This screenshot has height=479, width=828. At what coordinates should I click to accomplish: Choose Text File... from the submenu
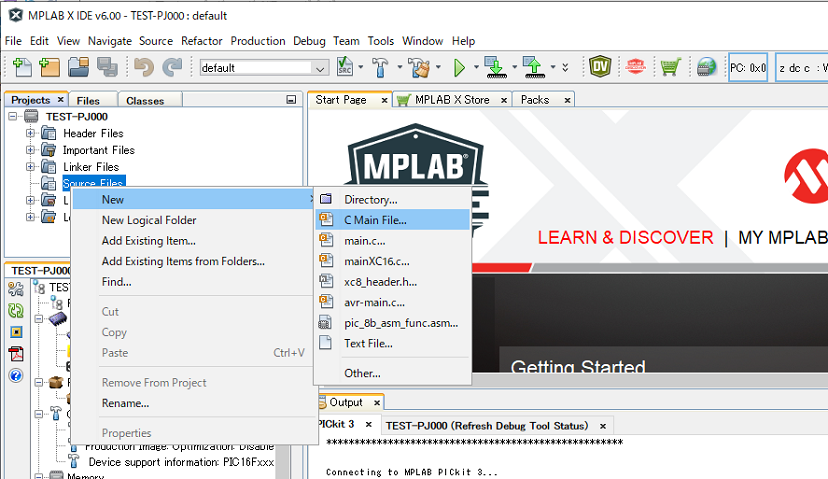point(392,343)
